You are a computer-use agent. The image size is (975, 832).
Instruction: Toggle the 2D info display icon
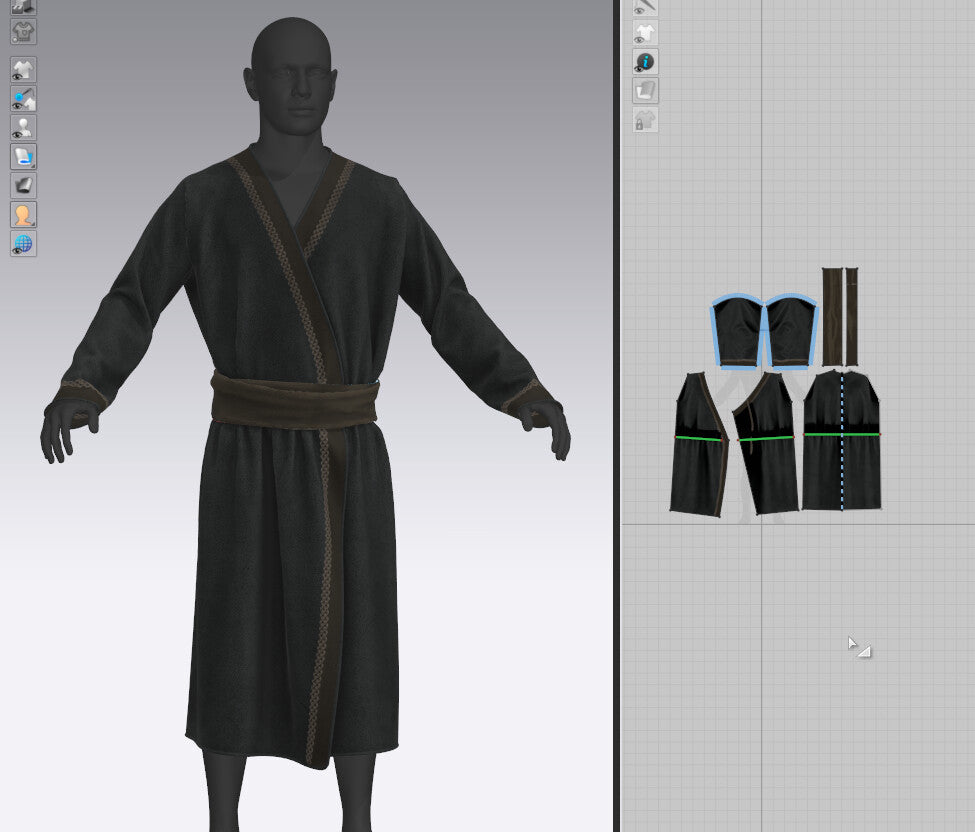point(645,62)
